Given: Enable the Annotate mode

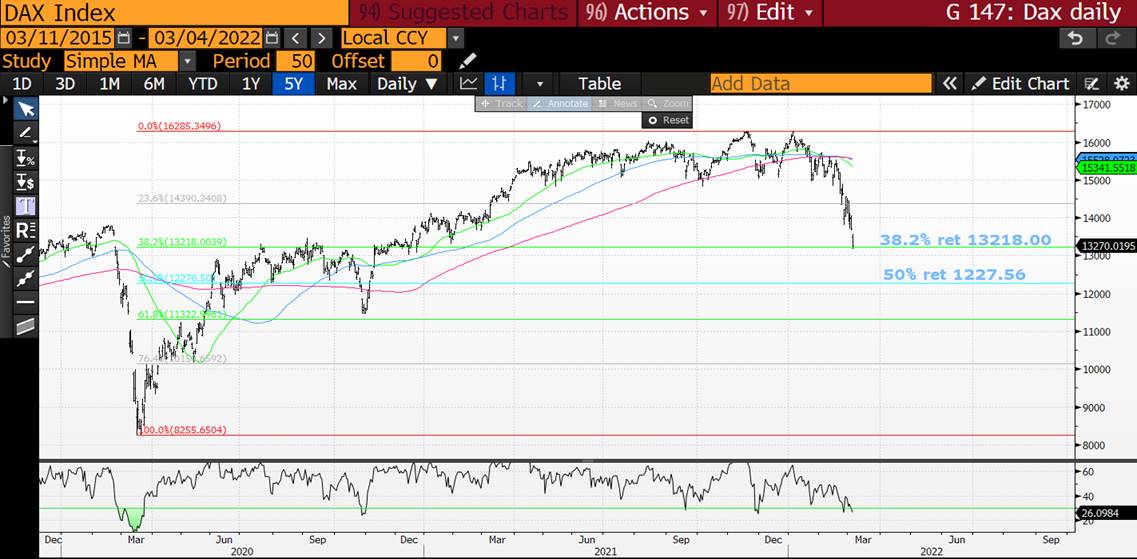Looking at the screenshot, I should click(560, 104).
